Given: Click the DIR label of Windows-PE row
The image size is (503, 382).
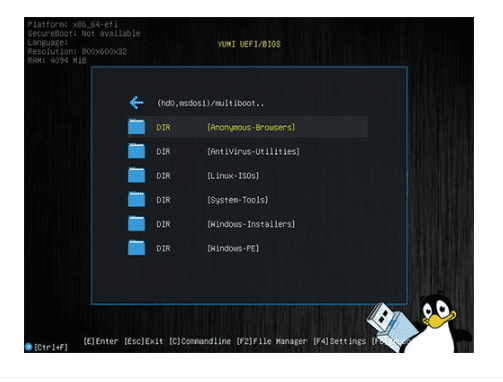Looking at the screenshot, I should click(163, 248).
